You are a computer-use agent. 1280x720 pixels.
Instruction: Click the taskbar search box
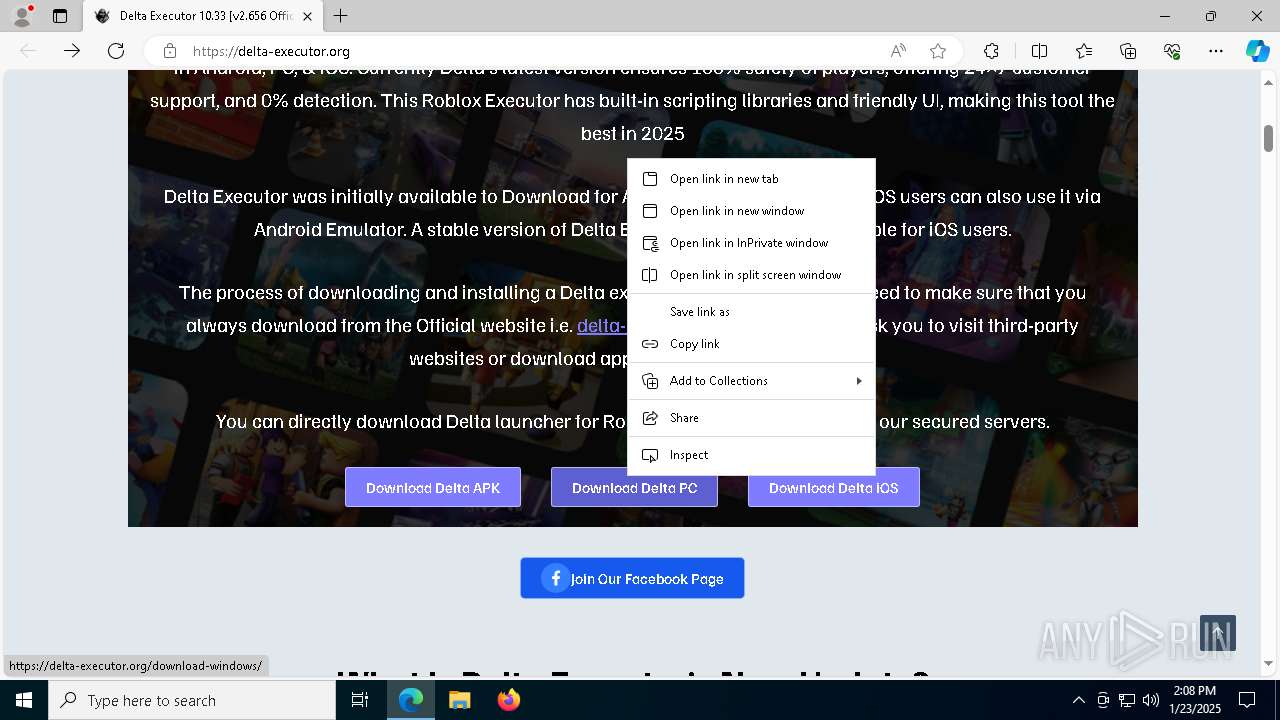[x=192, y=700]
